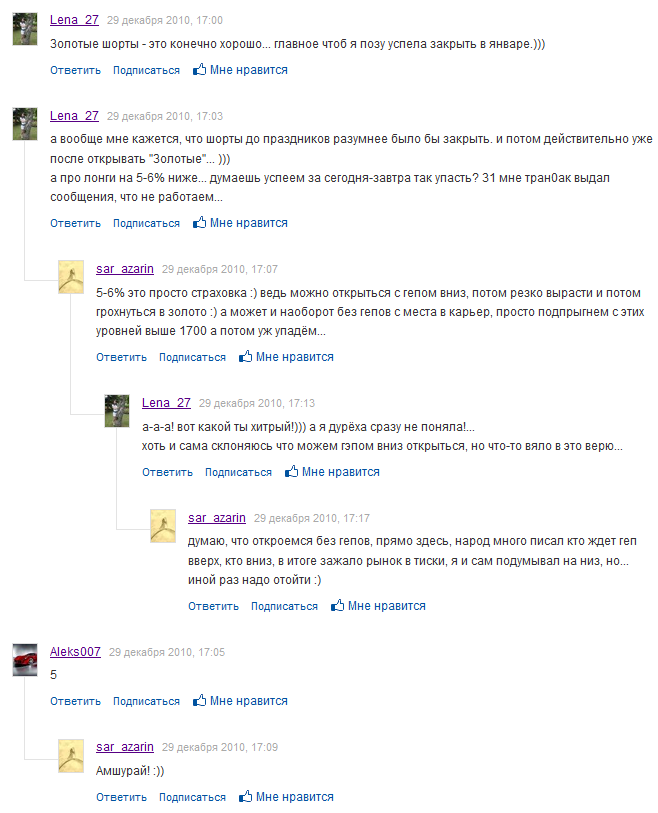Click Ответить under sar_azarin's 17:17 comment
658x813 pixels.
(213, 606)
